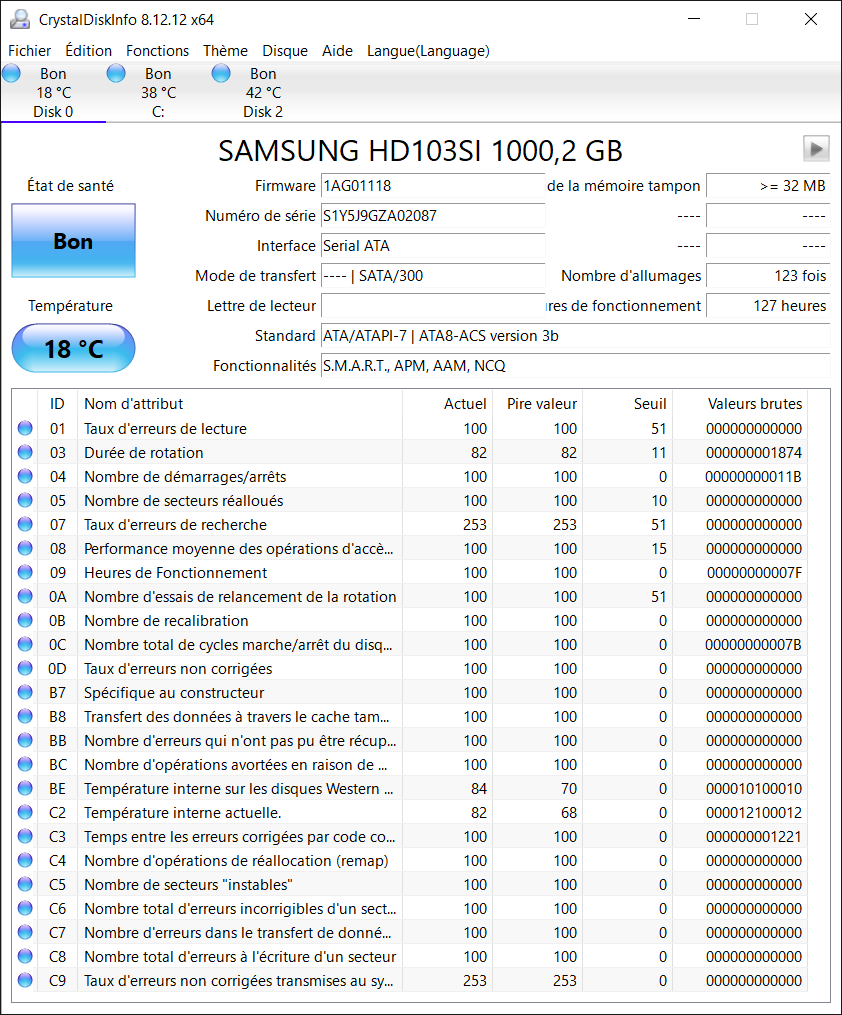Click the Disk 0 blue status orb

click(x=12, y=73)
